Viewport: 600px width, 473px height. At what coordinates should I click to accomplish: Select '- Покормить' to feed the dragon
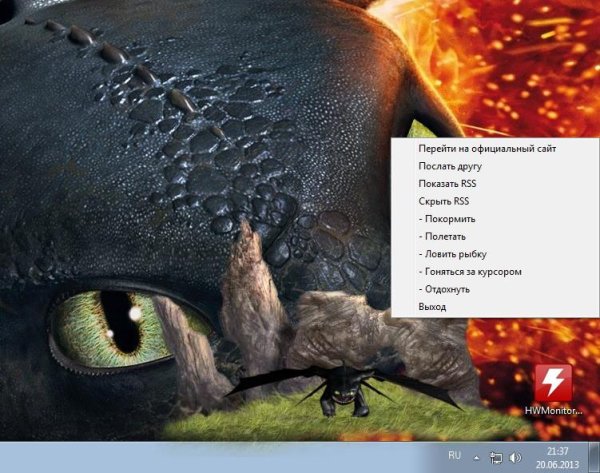click(495, 219)
